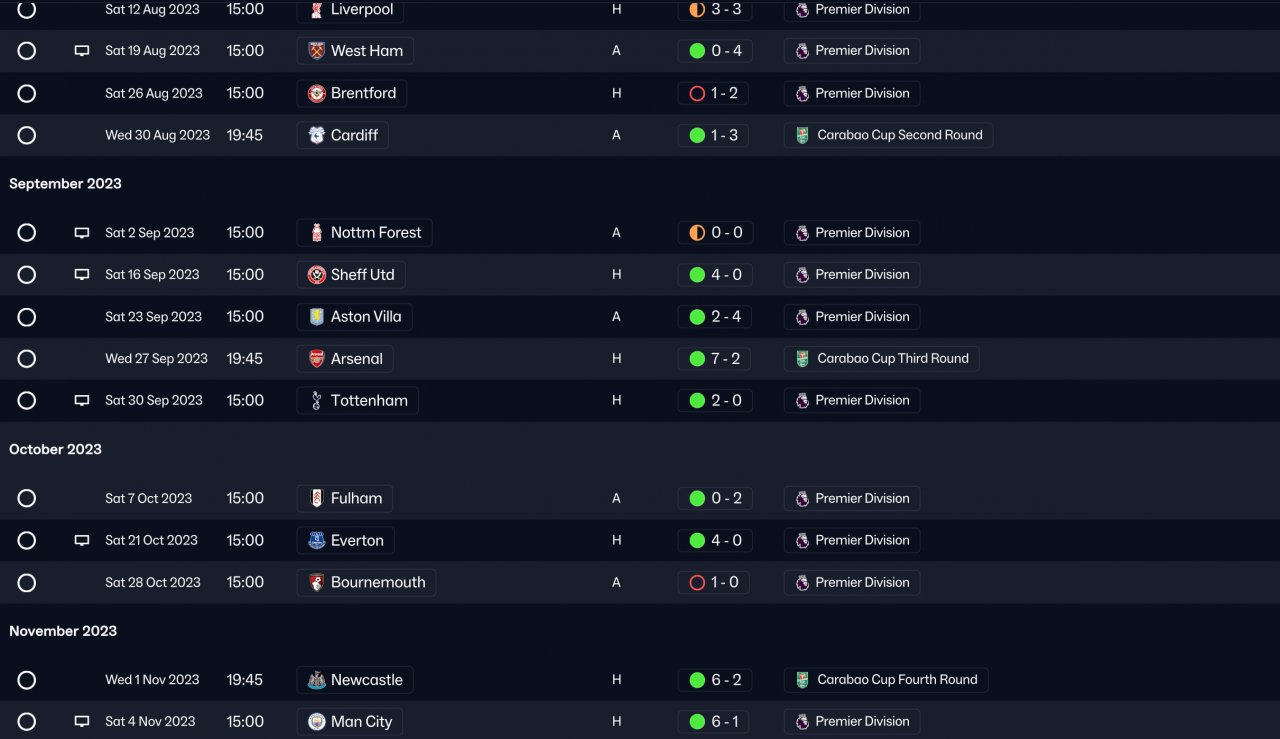Open the Newcastle team button
This screenshot has height=739, width=1280.
(x=355, y=680)
